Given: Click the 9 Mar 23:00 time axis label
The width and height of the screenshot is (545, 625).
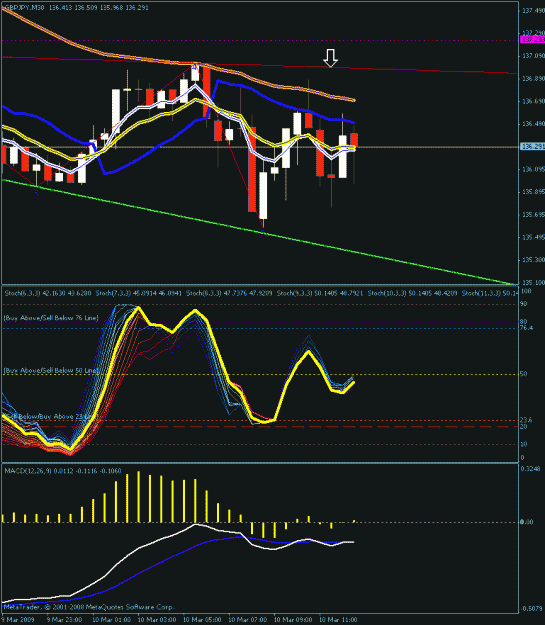Looking at the screenshot, I should coord(64,619).
